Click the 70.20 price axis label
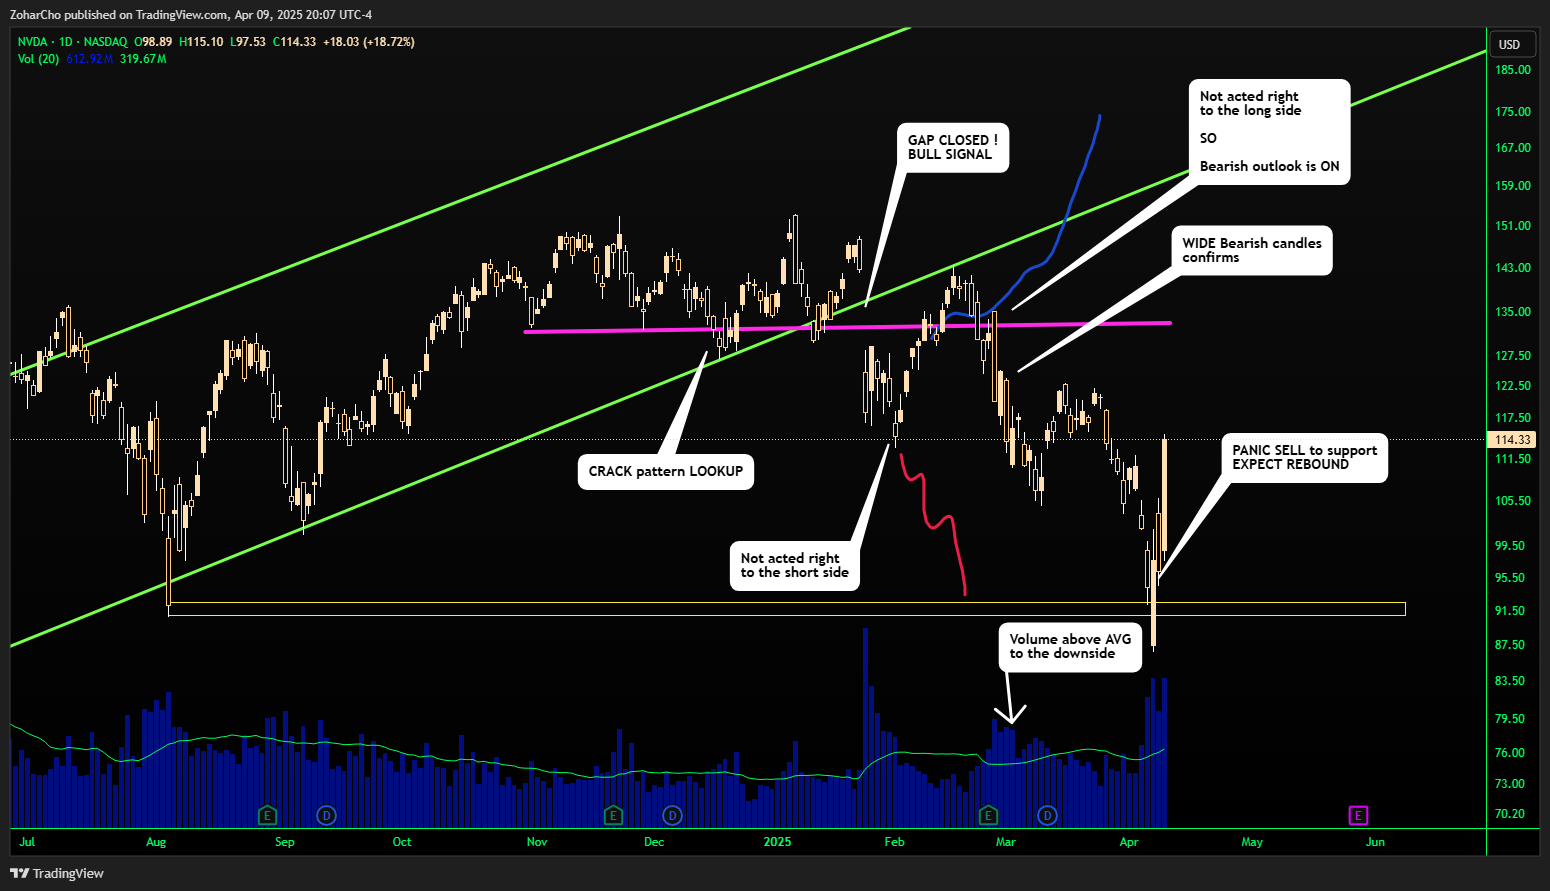The height and width of the screenshot is (891, 1550). [x=1510, y=814]
